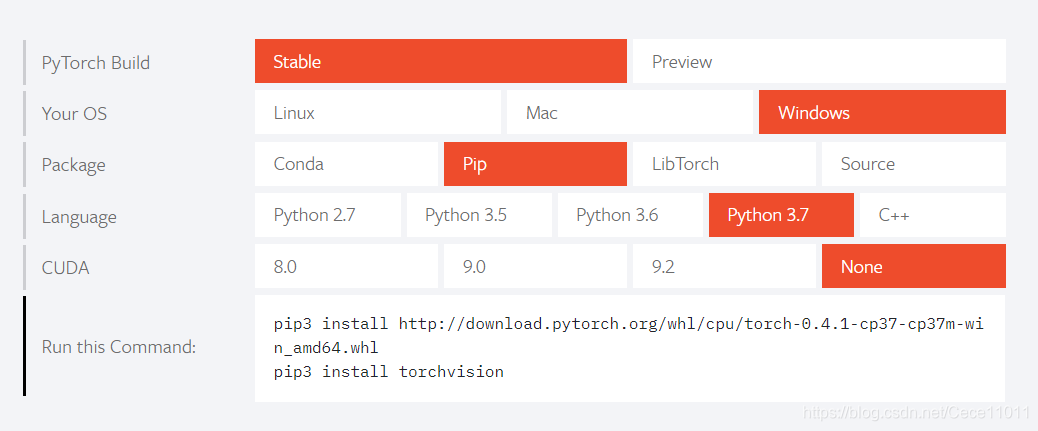
Task: Click the 'Run this Command:' label
Action: 118,347
